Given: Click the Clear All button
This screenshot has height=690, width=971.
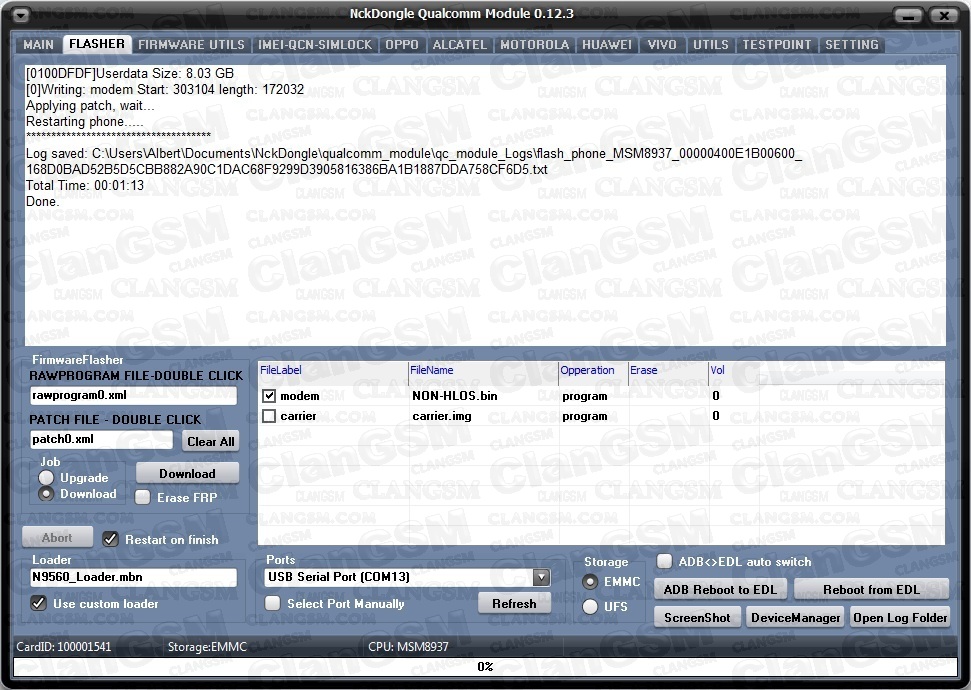Looking at the screenshot, I should point(211,441).
